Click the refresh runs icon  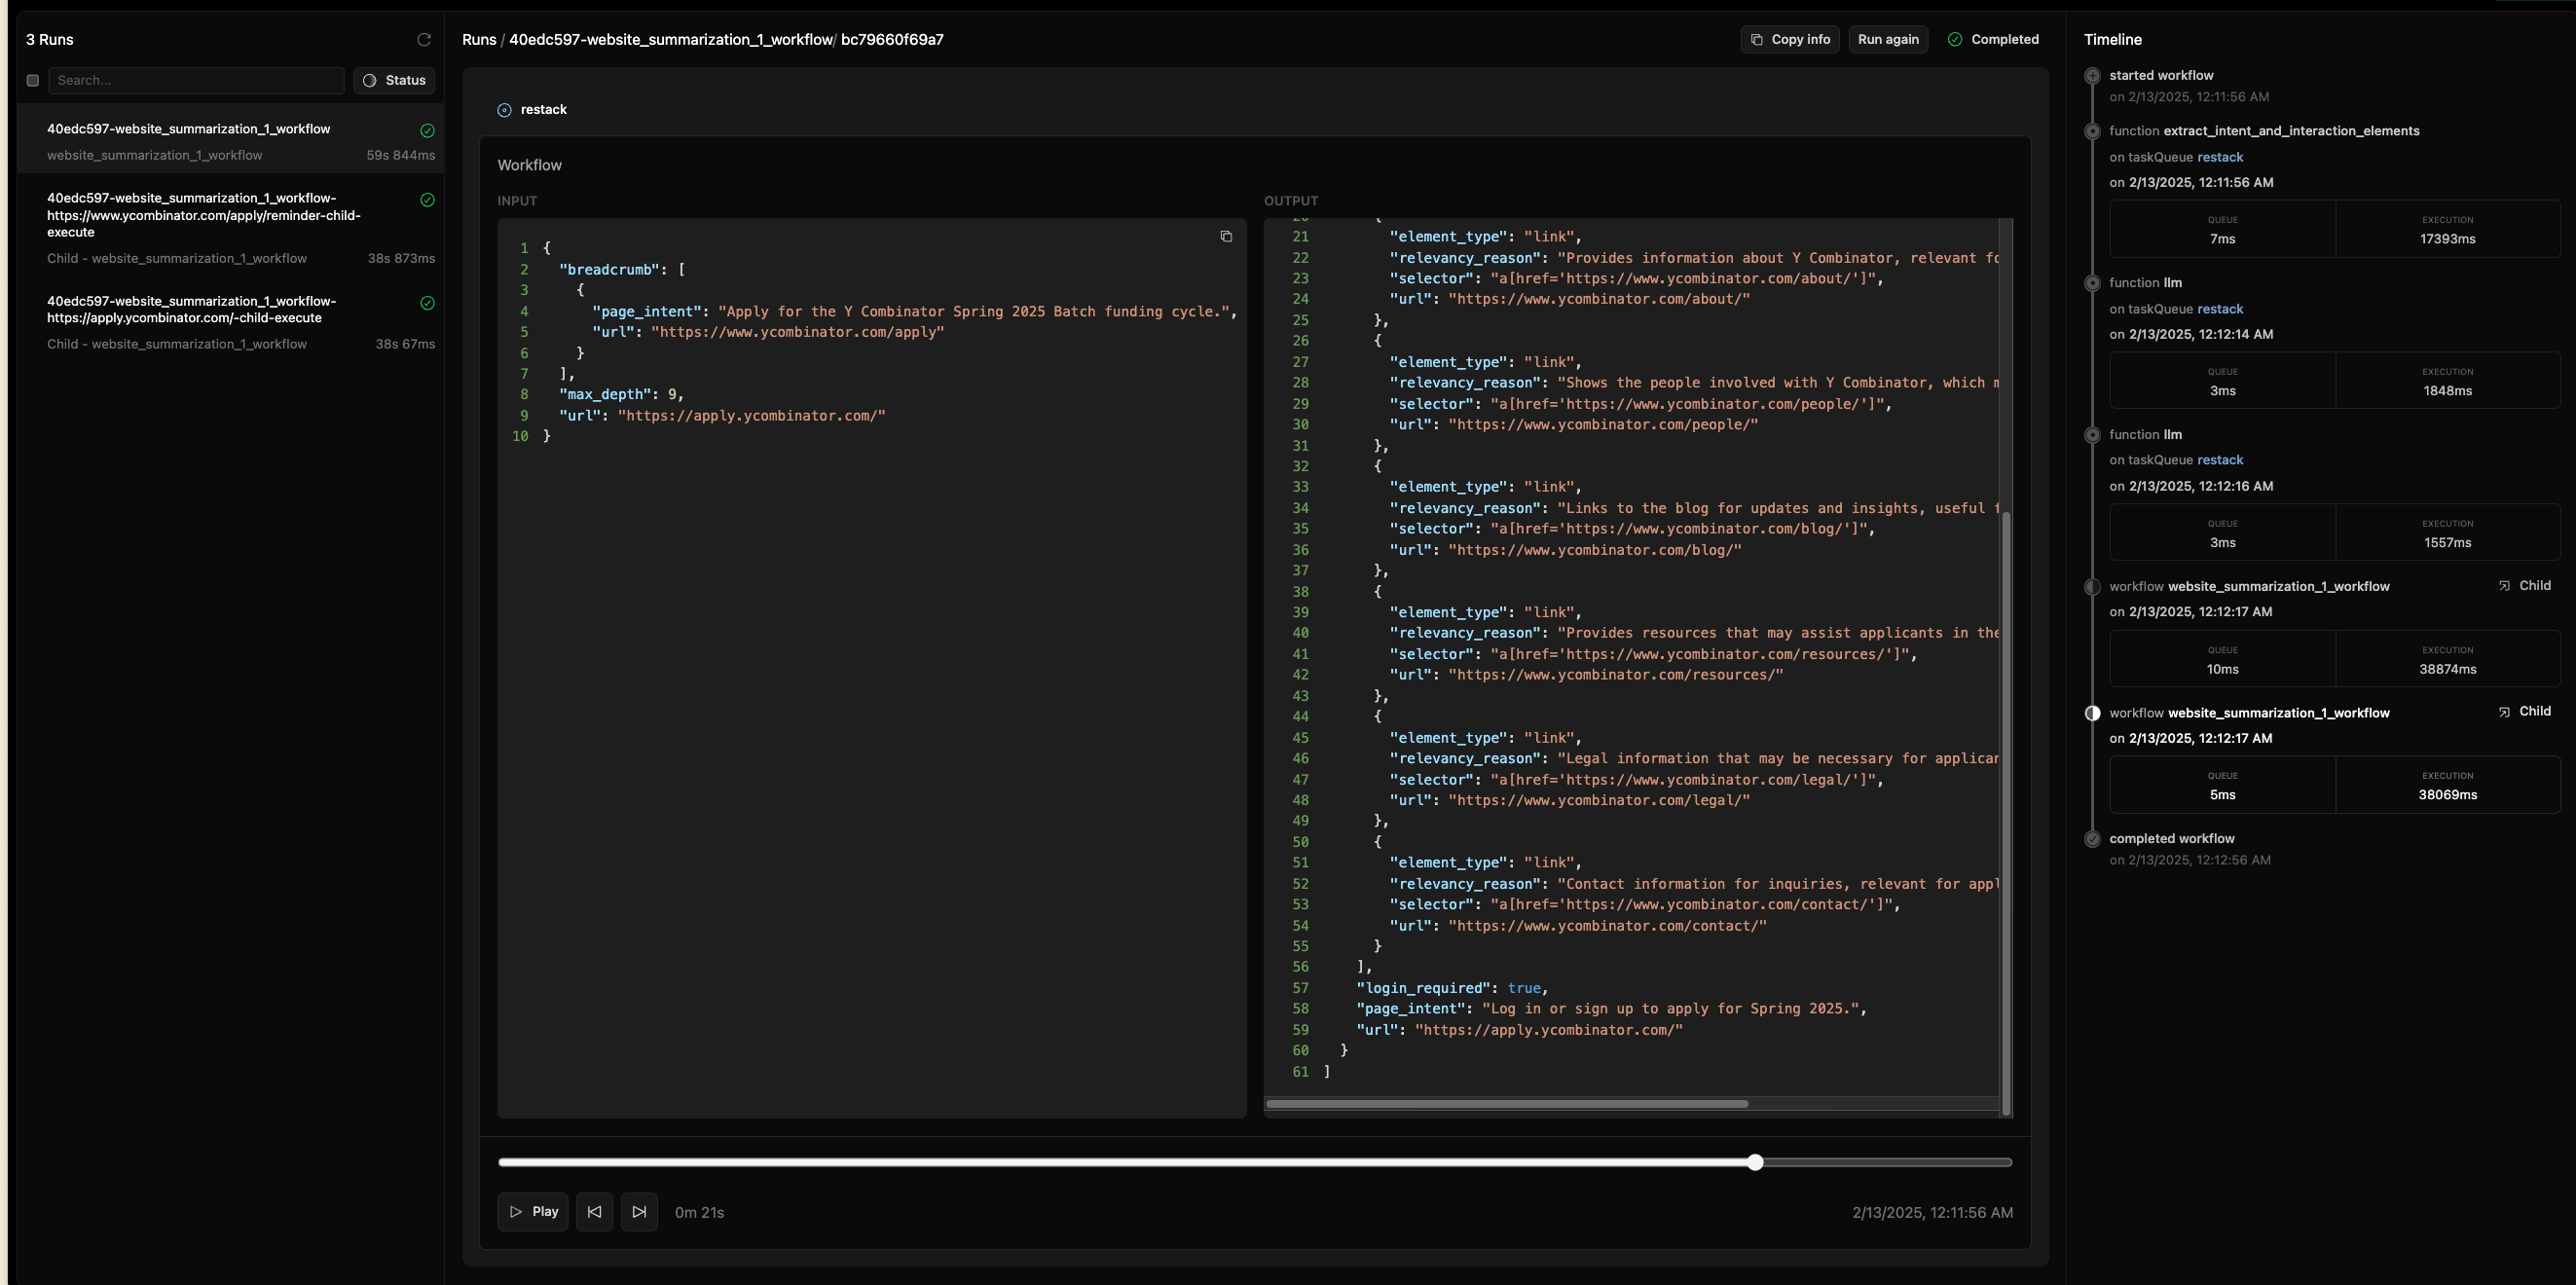click(424, 40)
